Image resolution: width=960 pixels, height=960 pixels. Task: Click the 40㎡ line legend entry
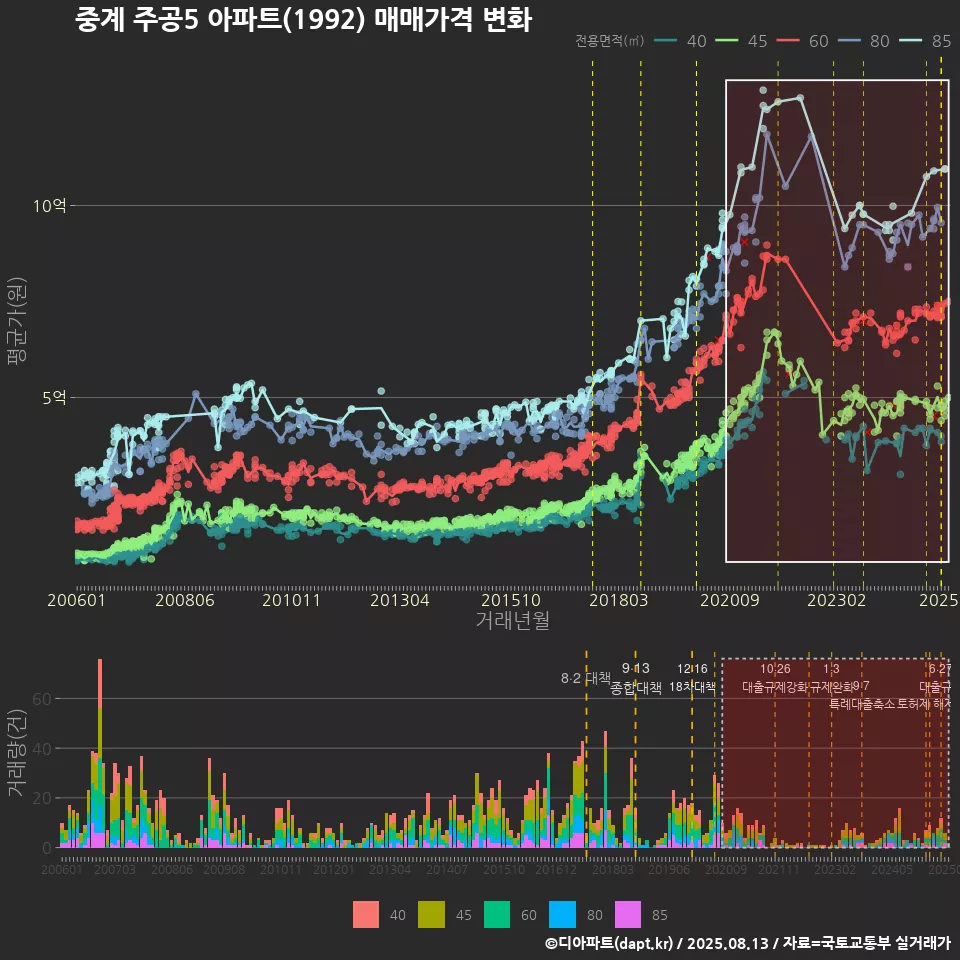[x=680, y=41]
